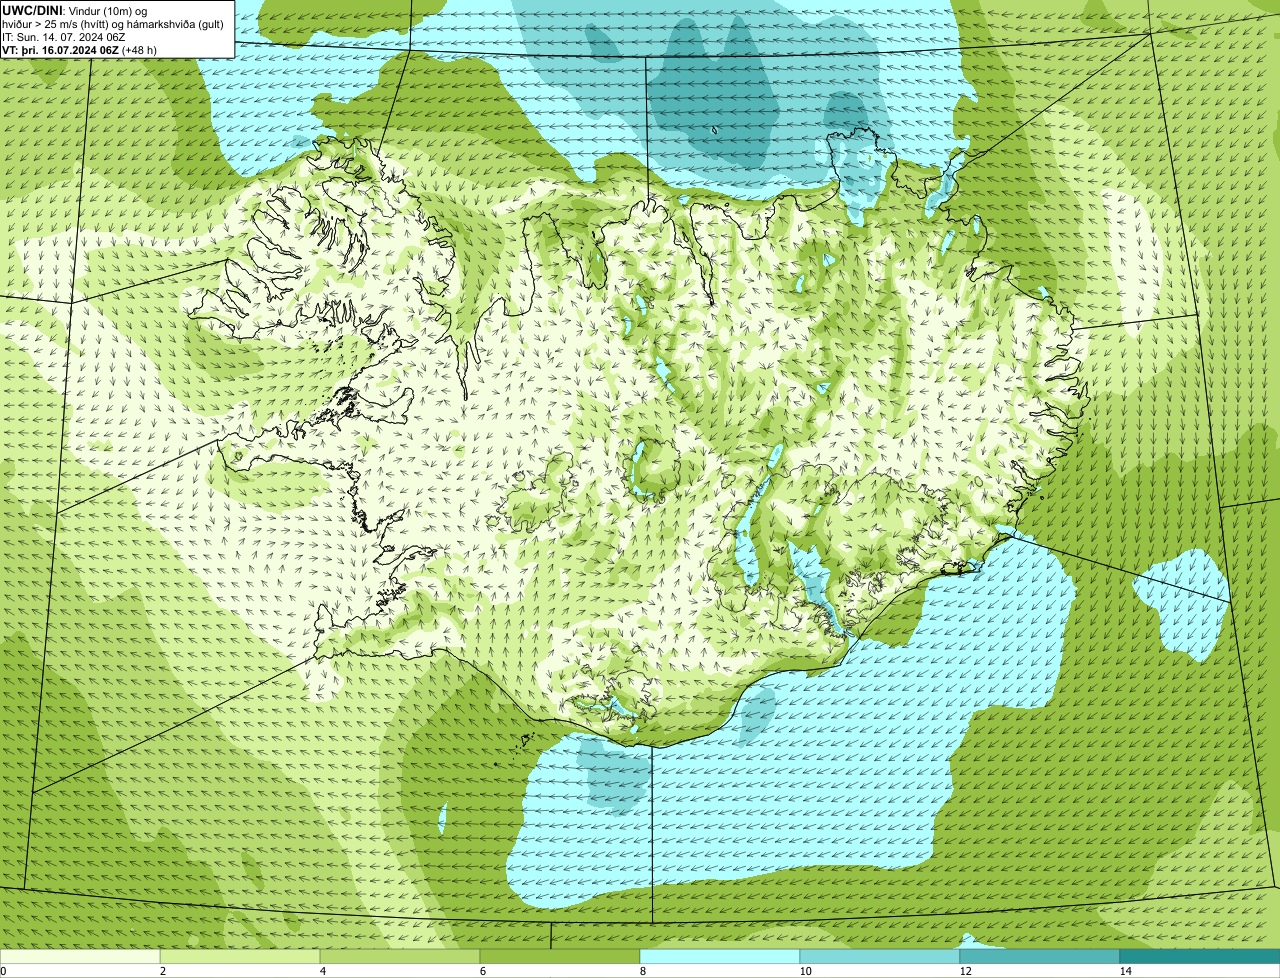Click the "hviður > 25 m/s" description line
The image size is (1280, 978).
click(x=113, y=24)
